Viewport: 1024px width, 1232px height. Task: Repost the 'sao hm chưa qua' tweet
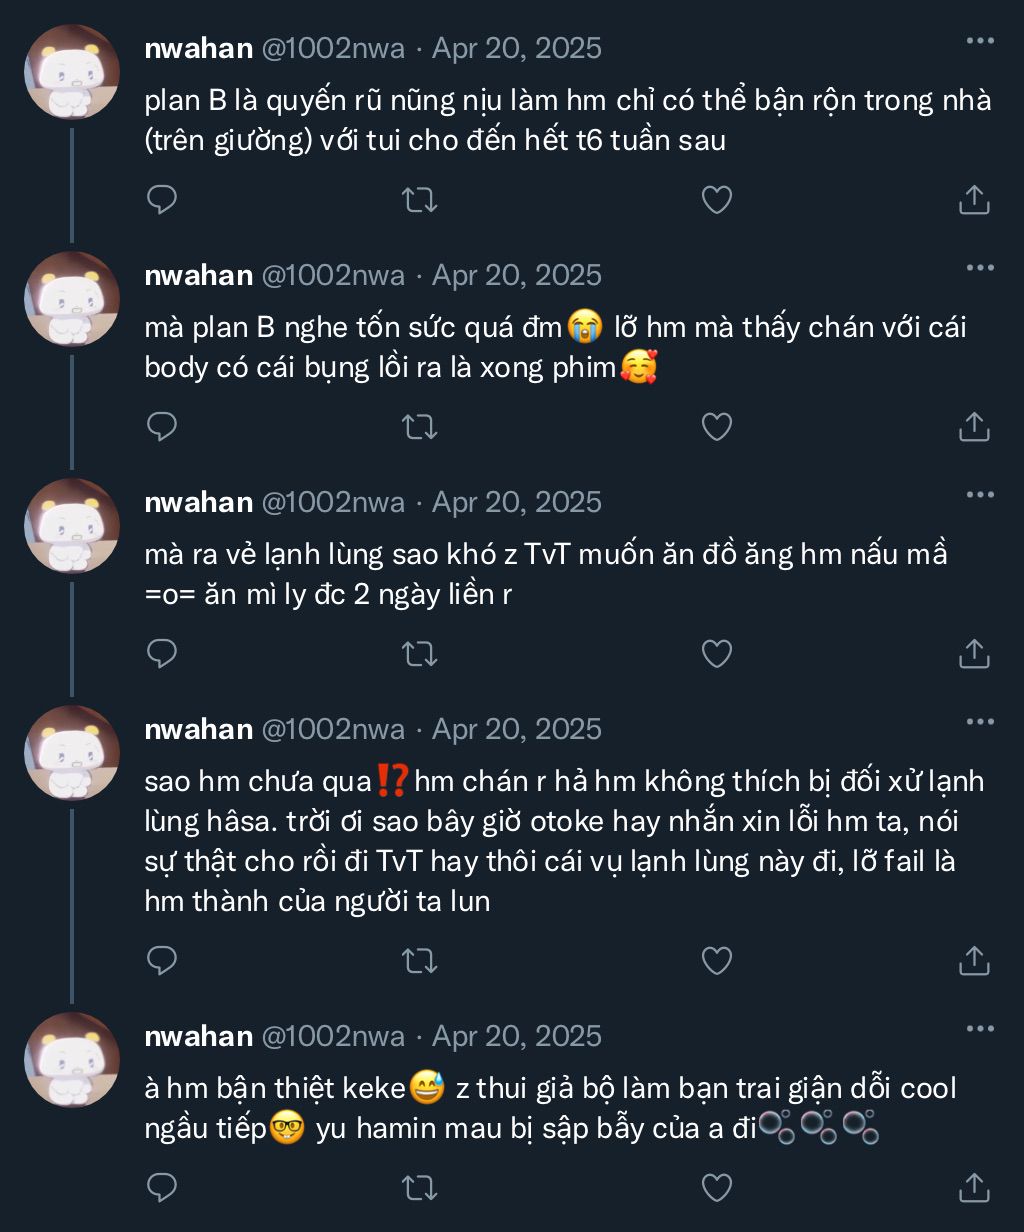pyautogui.click(x=419, y=961)
